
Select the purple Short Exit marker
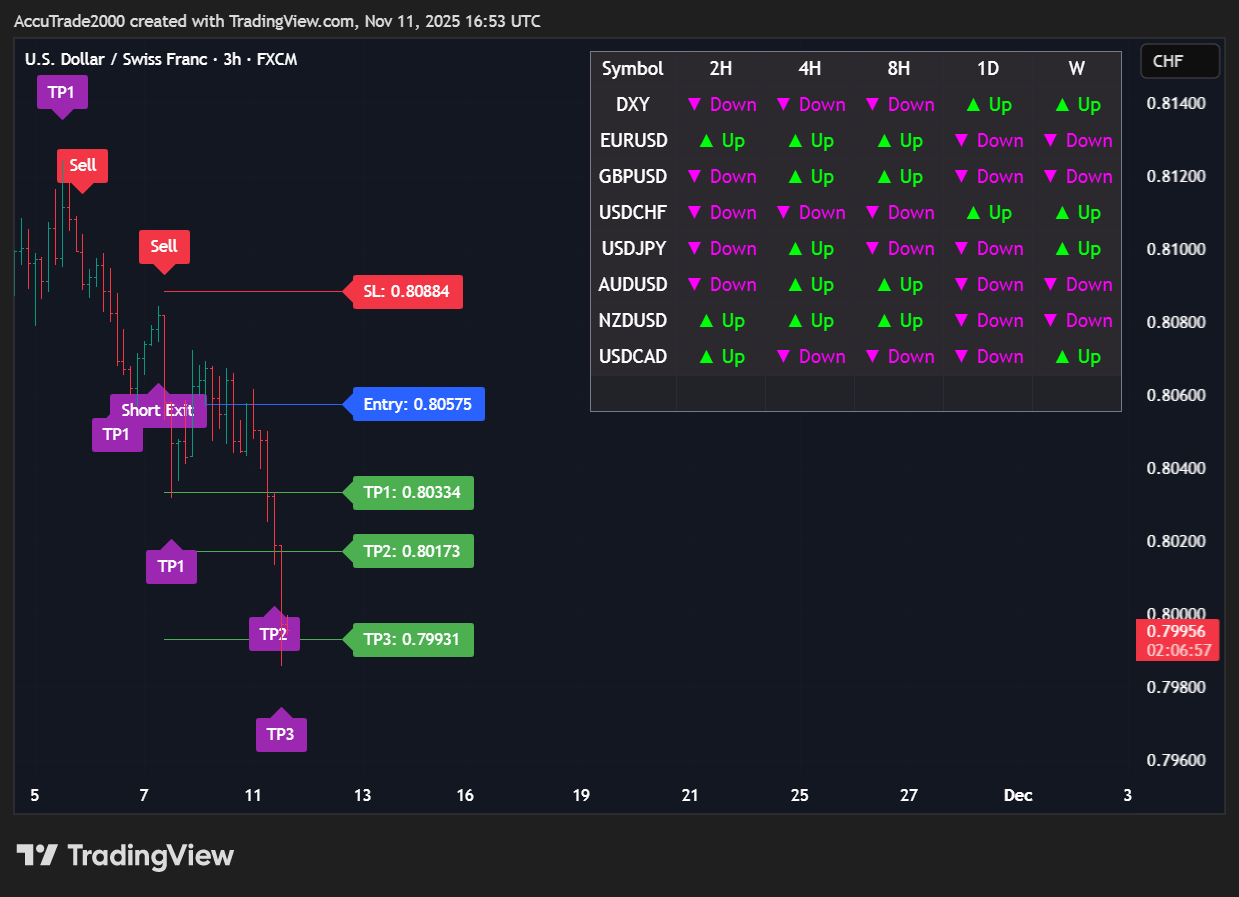click(x=157, y=410)
